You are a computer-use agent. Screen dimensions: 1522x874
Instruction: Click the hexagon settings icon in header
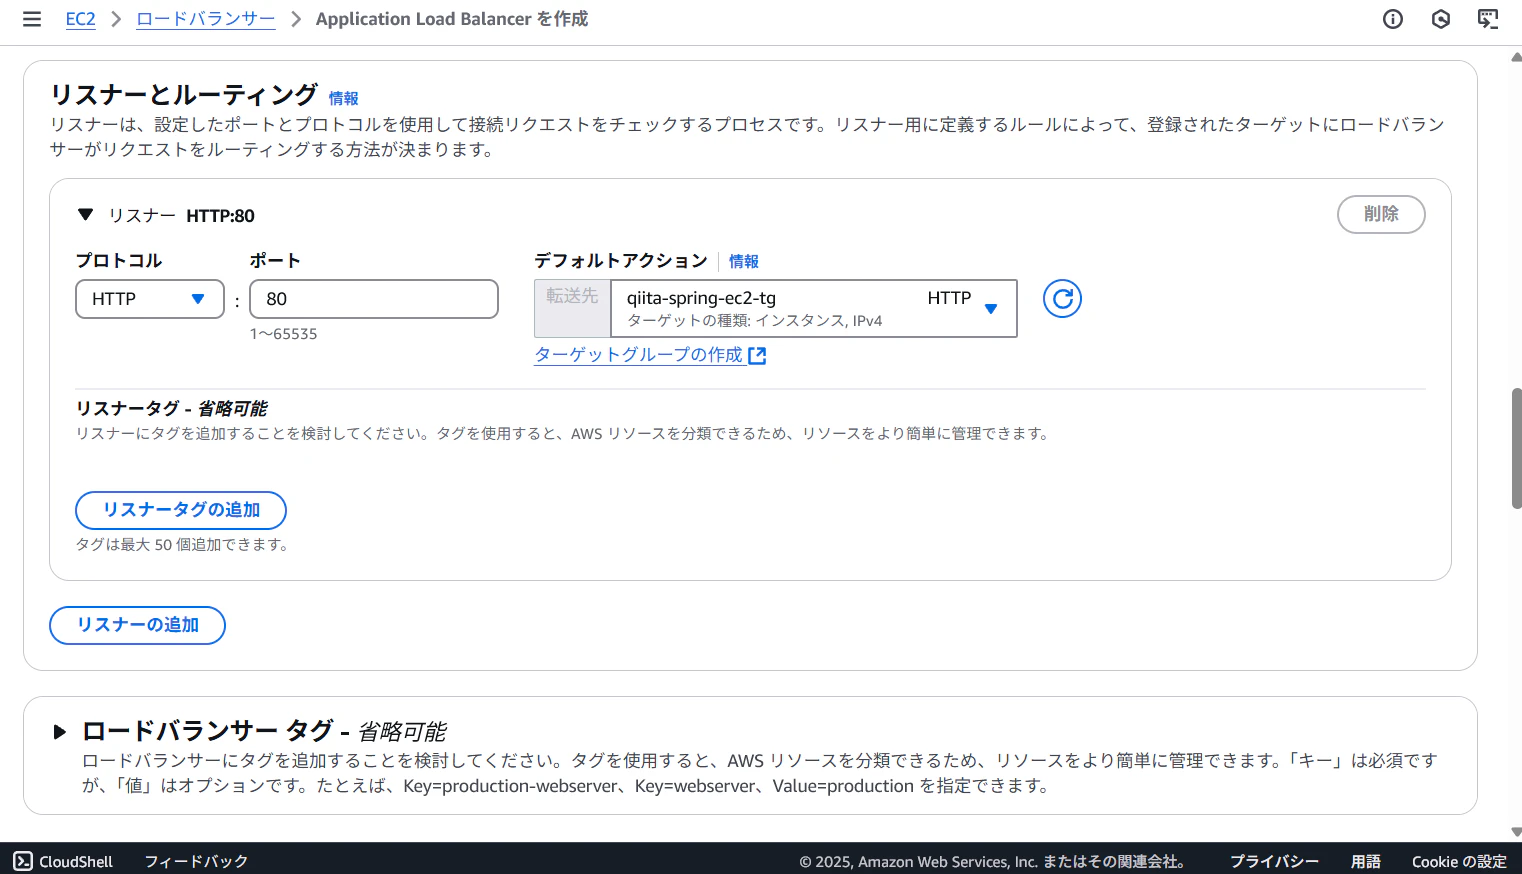tap(1441, 19)
